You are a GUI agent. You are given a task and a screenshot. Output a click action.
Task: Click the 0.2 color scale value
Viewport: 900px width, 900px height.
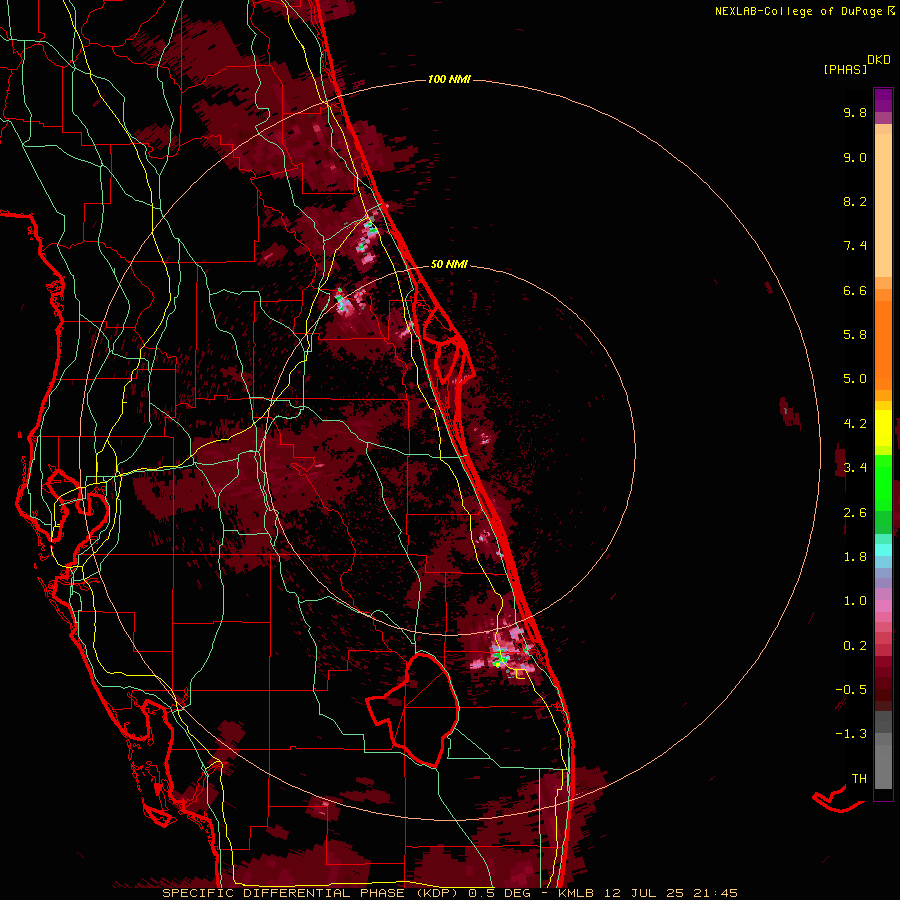pyautogui.click(x=855, y=646)
